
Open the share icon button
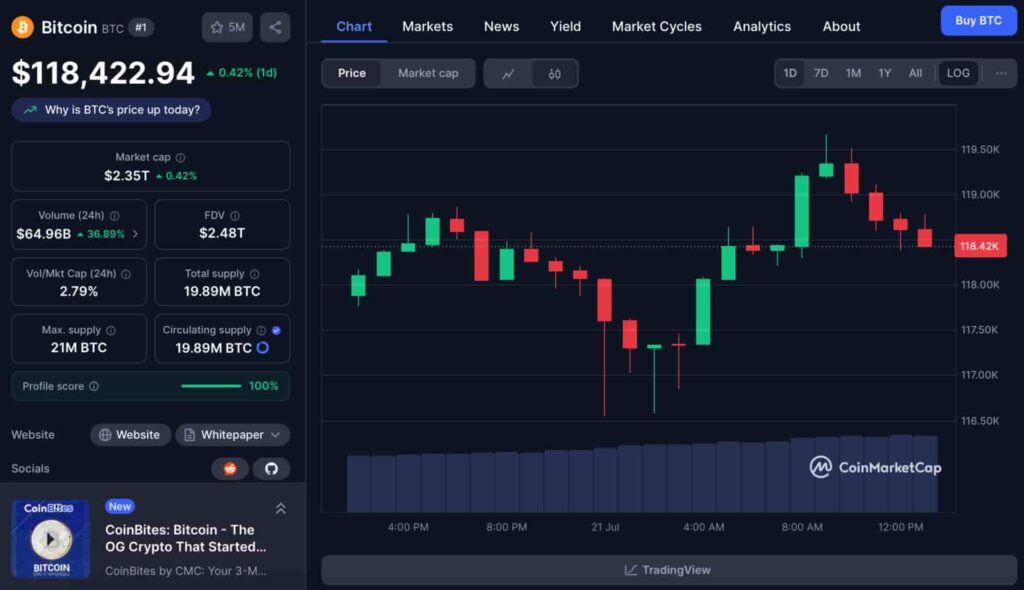click(275, 27)
